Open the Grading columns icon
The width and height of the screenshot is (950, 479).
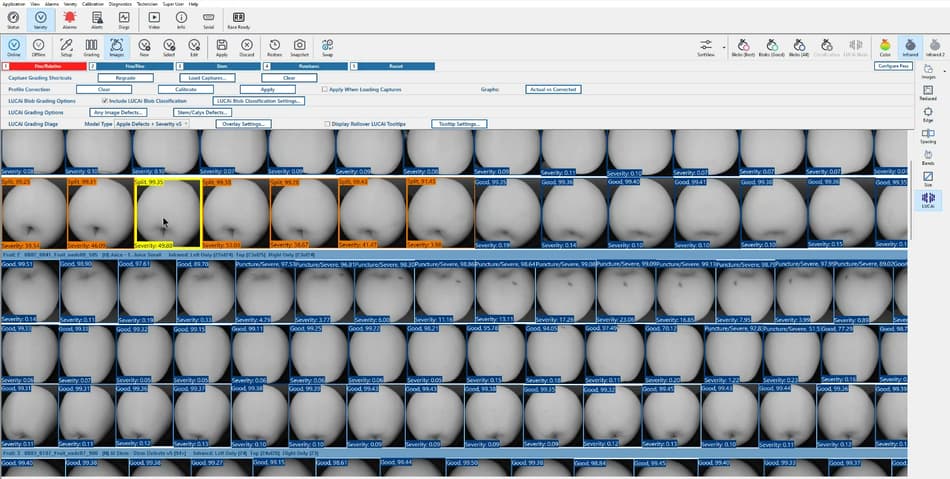pos(91,47)
